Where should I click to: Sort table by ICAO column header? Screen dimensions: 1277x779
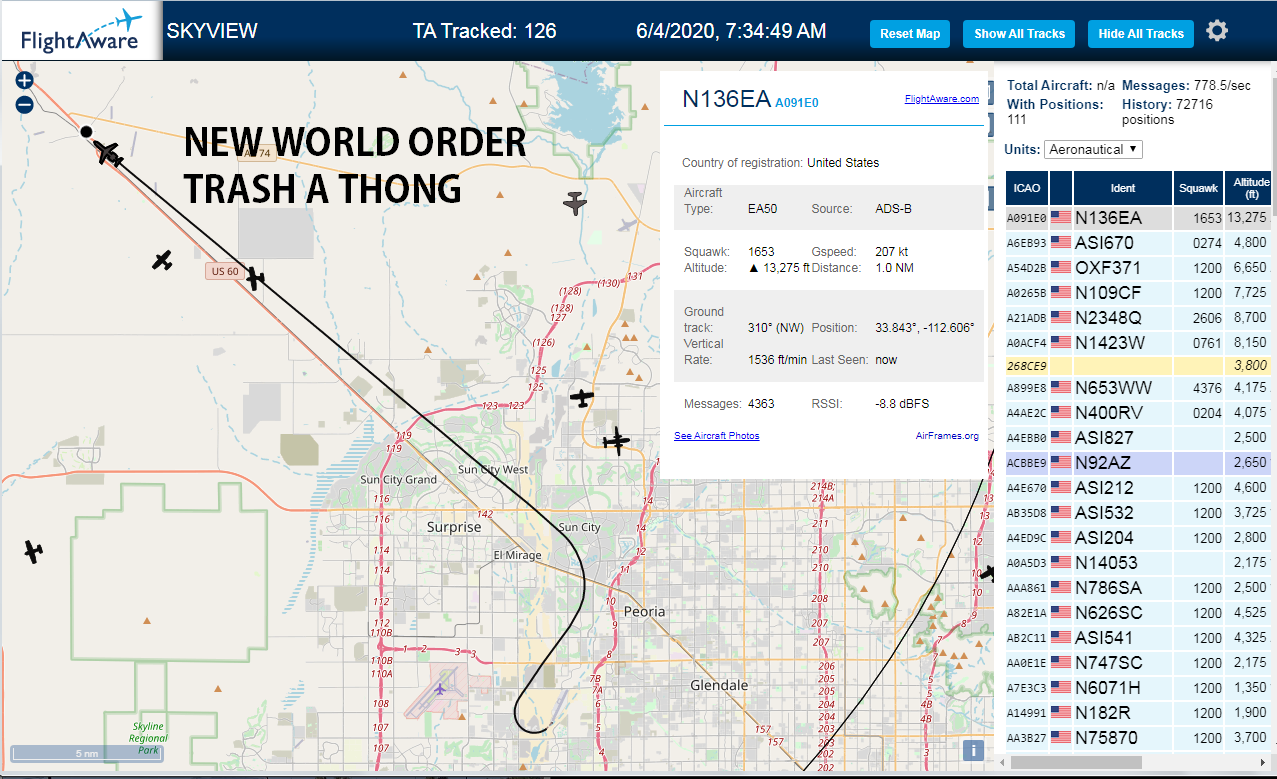[x=1026, y=188]
